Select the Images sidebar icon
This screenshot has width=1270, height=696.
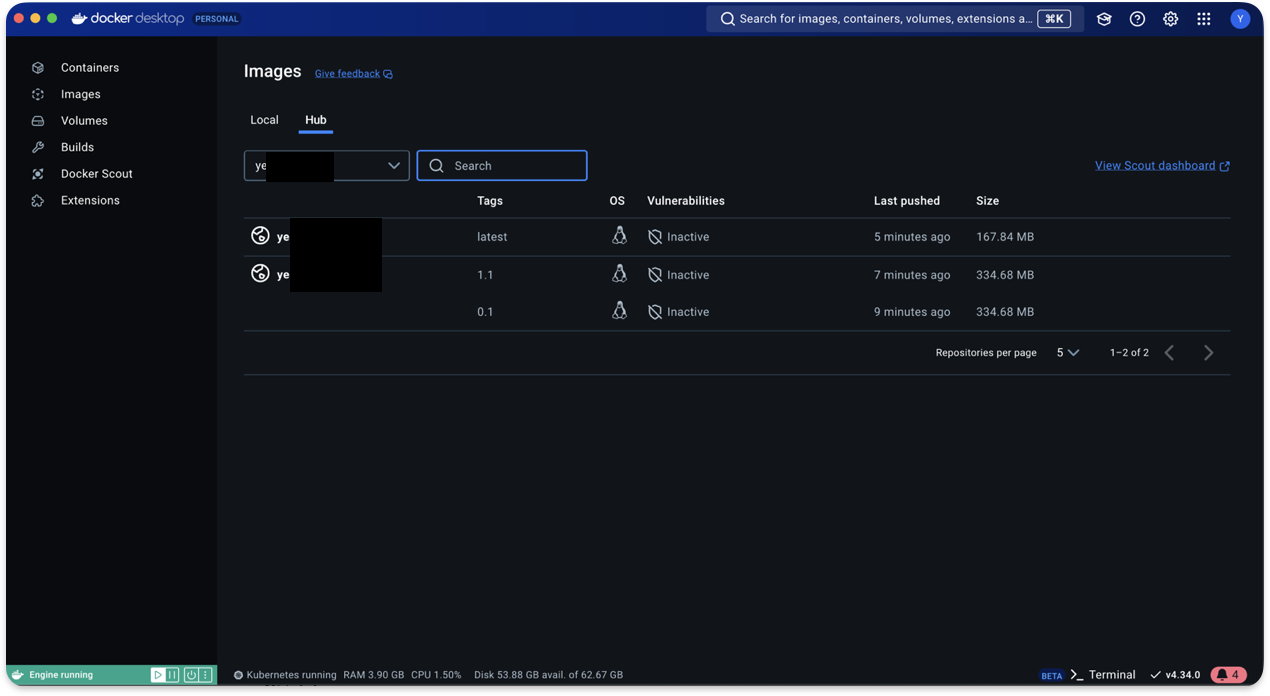coord(38,94)
